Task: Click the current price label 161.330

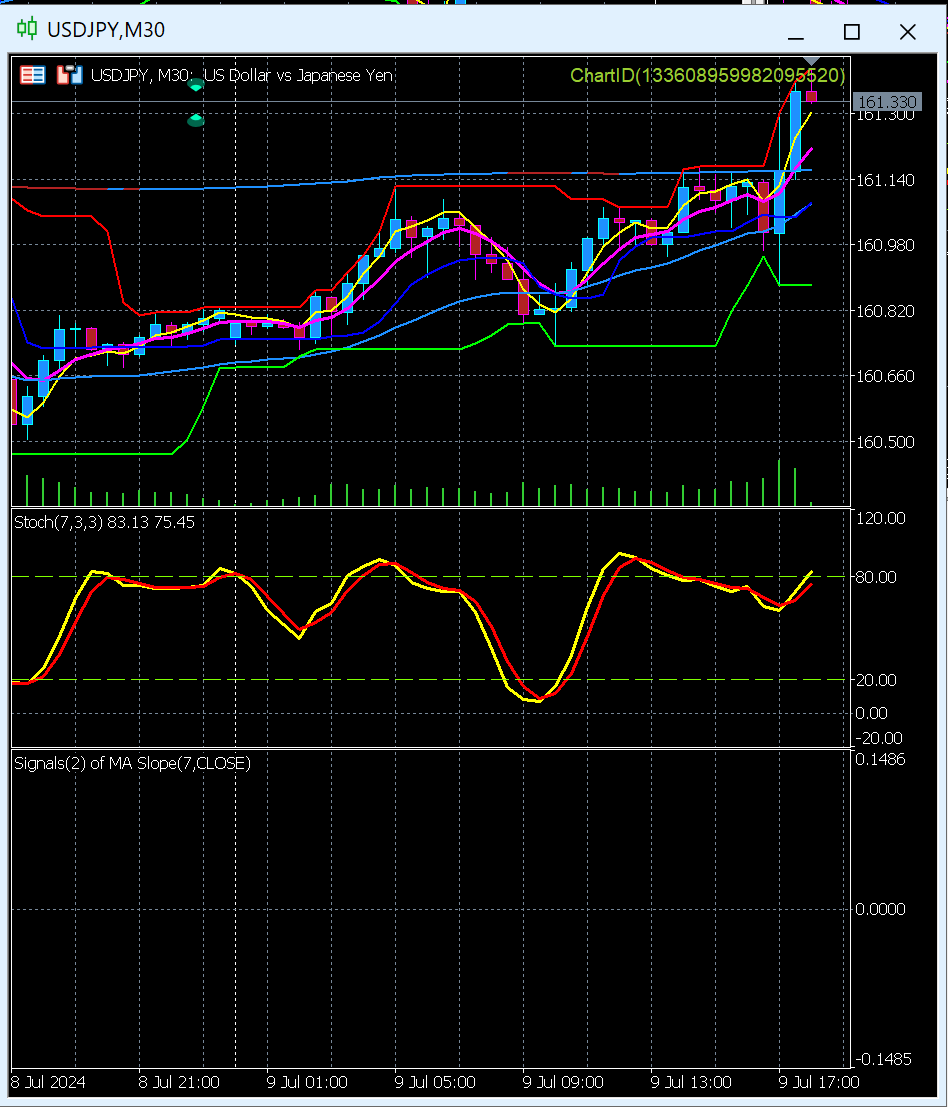Action: coord(887,102)
